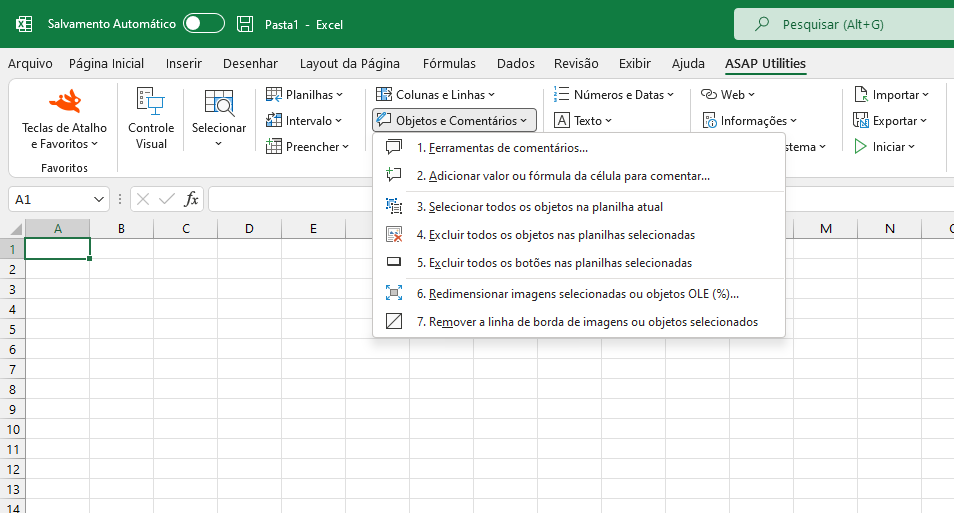
Task: Choose Adicionar valor ou fórmula para comentar
Action: point(579,176)
